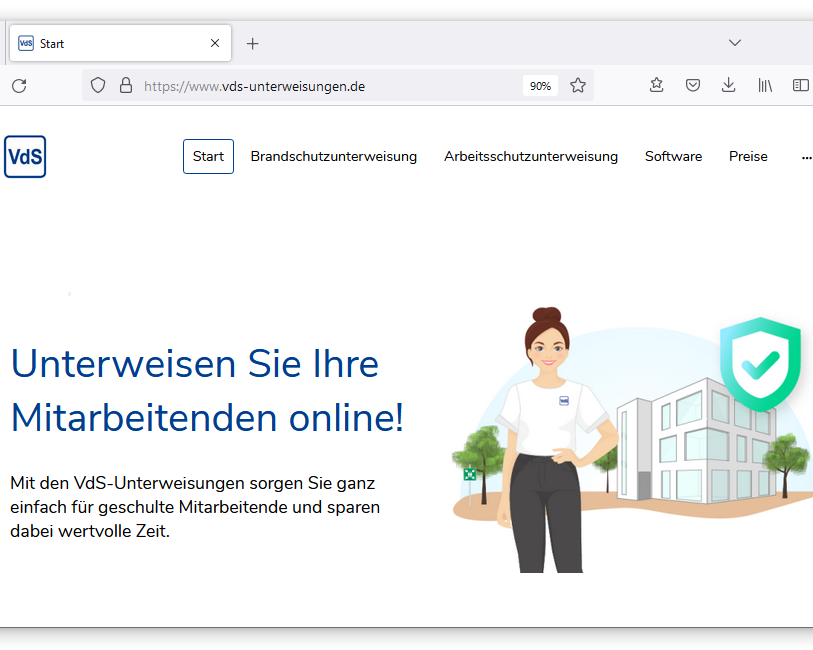Bookmark this page with the star icon
The image size is (813, 650).
(x=578, y=86)
